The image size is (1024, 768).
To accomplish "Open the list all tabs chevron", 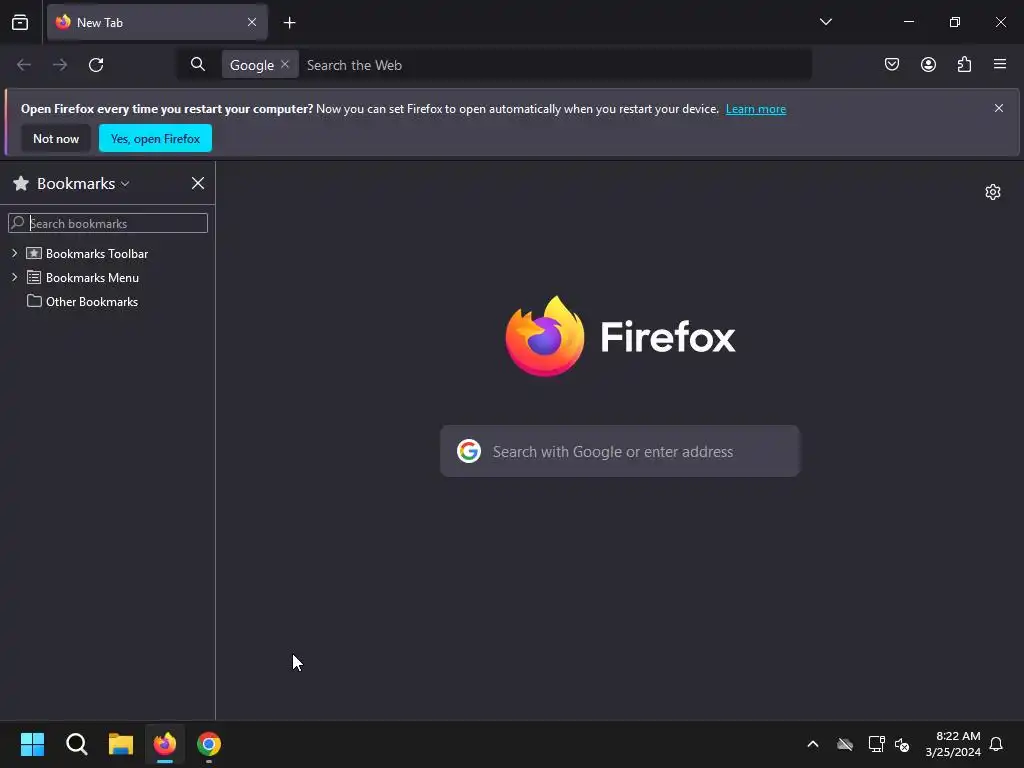I will [x=825, y=22].
